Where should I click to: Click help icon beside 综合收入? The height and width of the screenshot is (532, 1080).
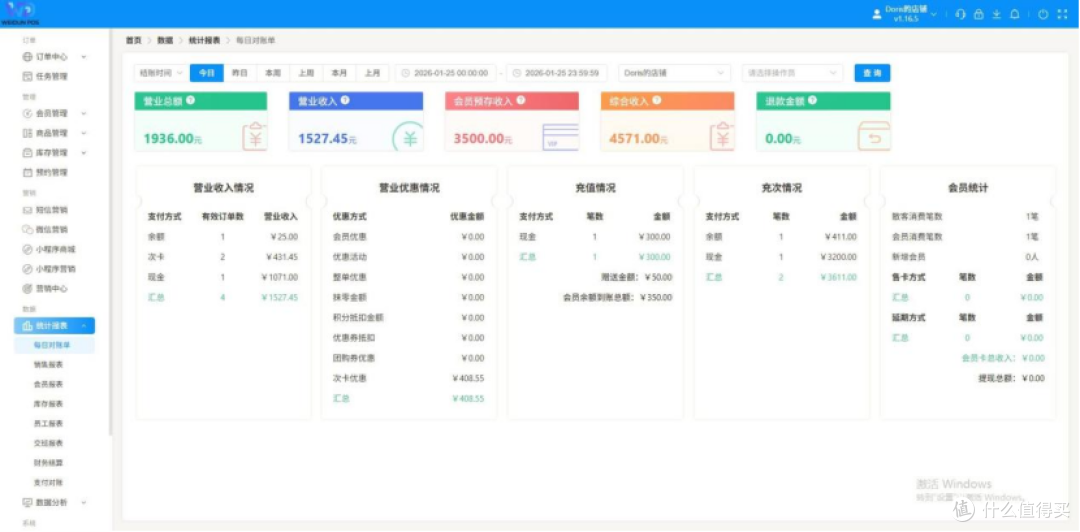657,101
